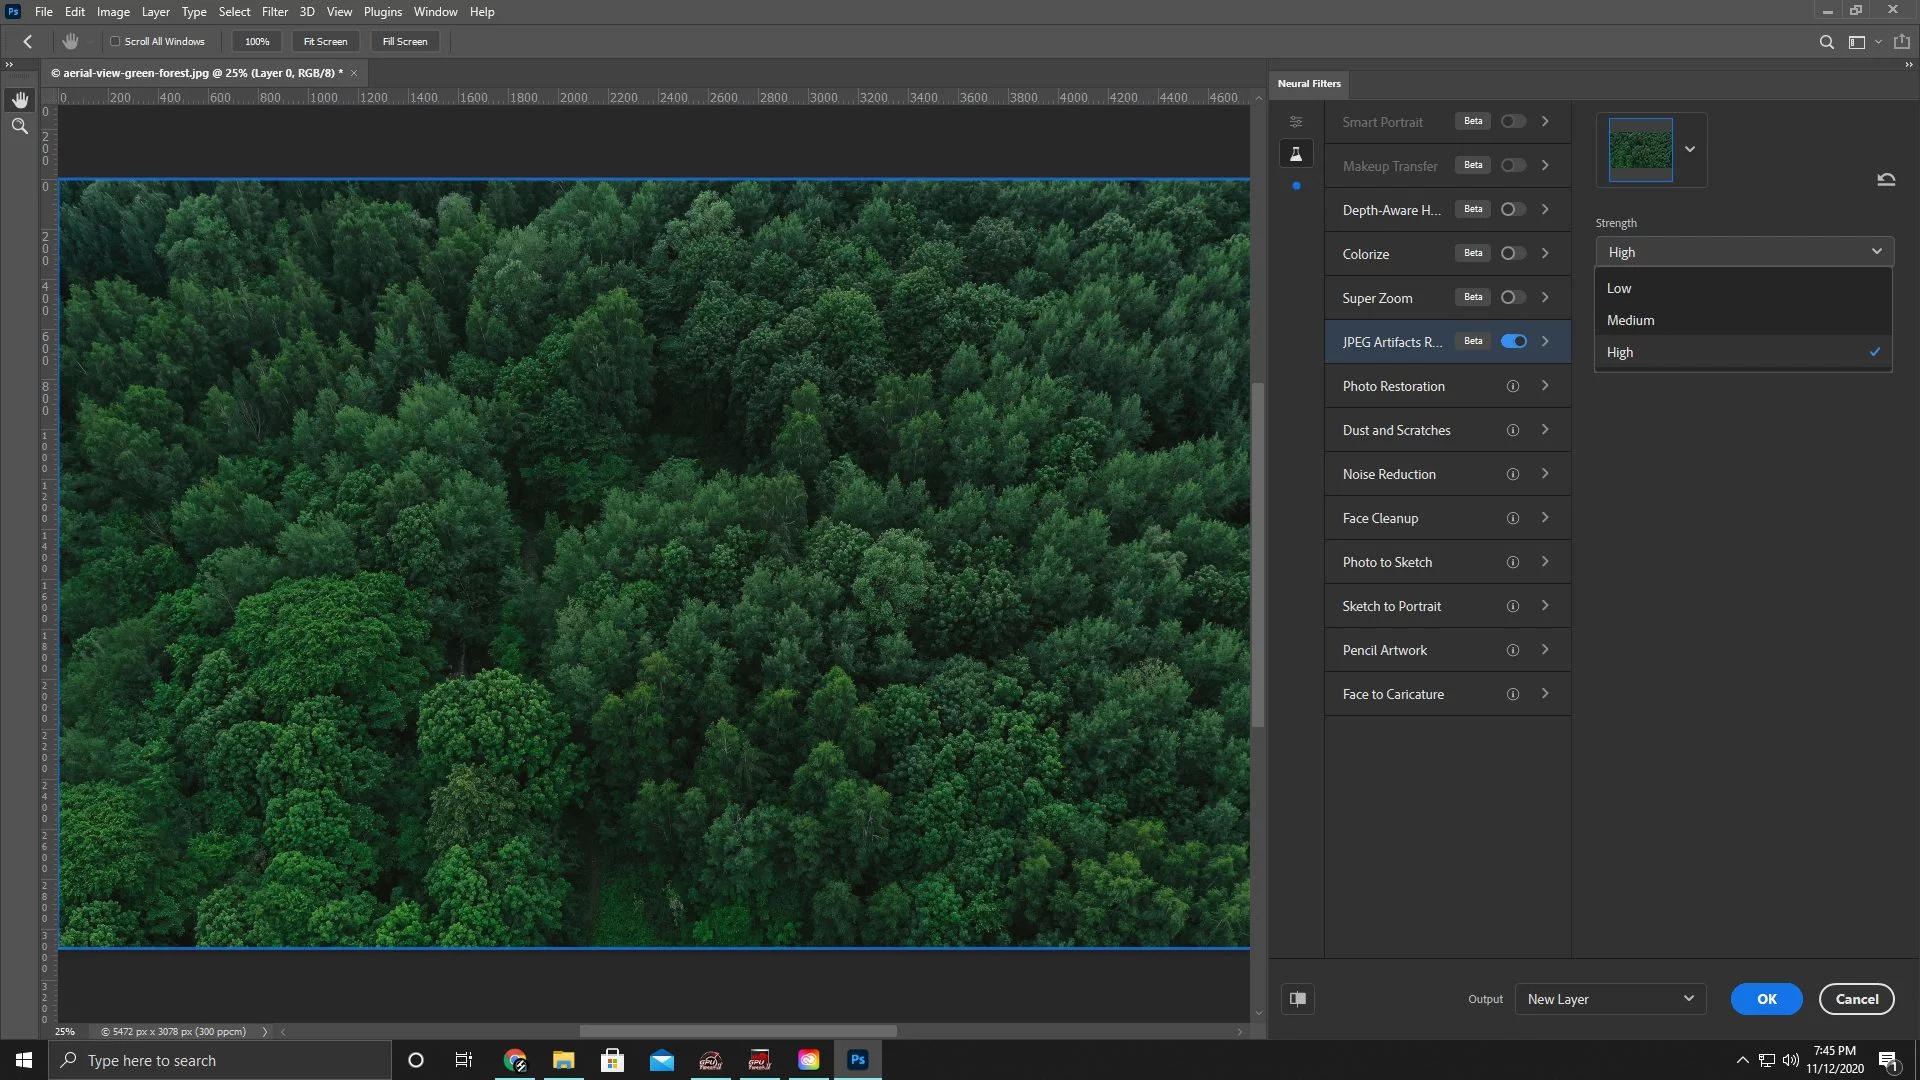Click the share icon in options bar
This screenshot has height=1080, width=1920.
pyautogui.click(x=1902, y=42)
